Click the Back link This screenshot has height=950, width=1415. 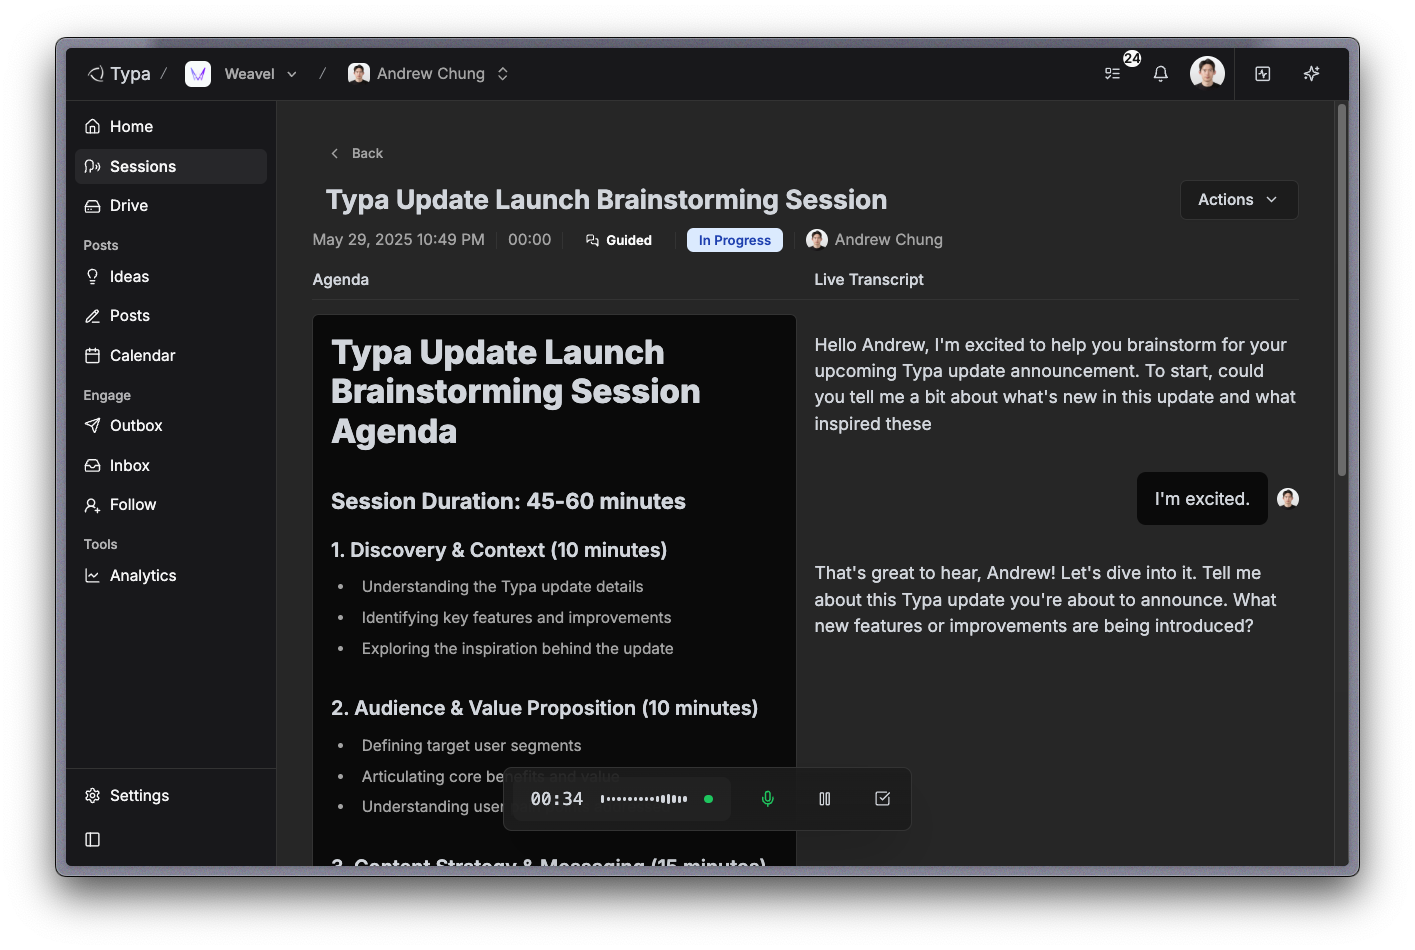(x=357, y=154)
